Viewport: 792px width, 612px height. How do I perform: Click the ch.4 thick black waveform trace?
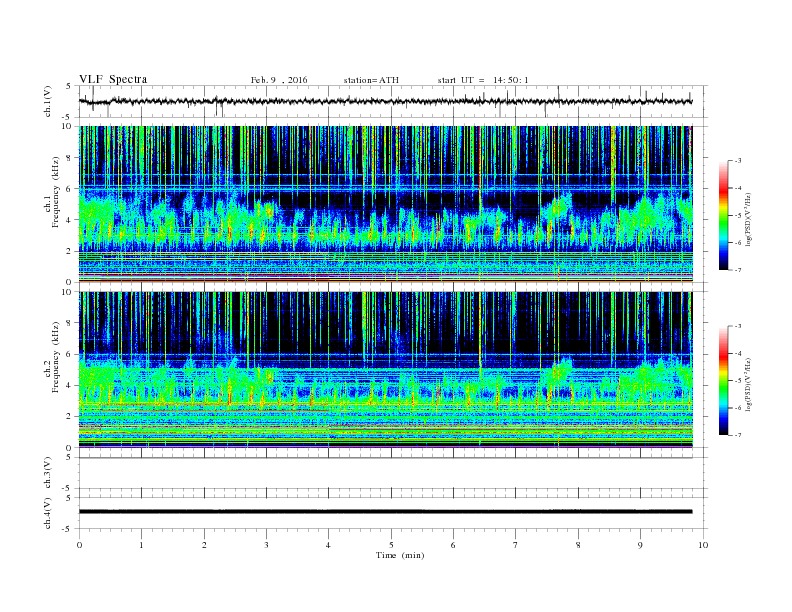tap(385, 512)
